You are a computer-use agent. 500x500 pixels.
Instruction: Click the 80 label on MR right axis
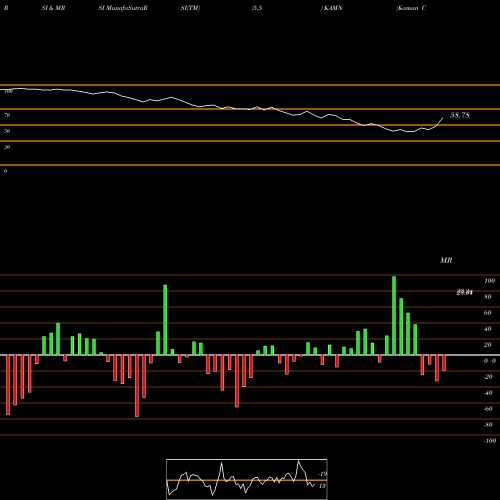click(488, 297)
